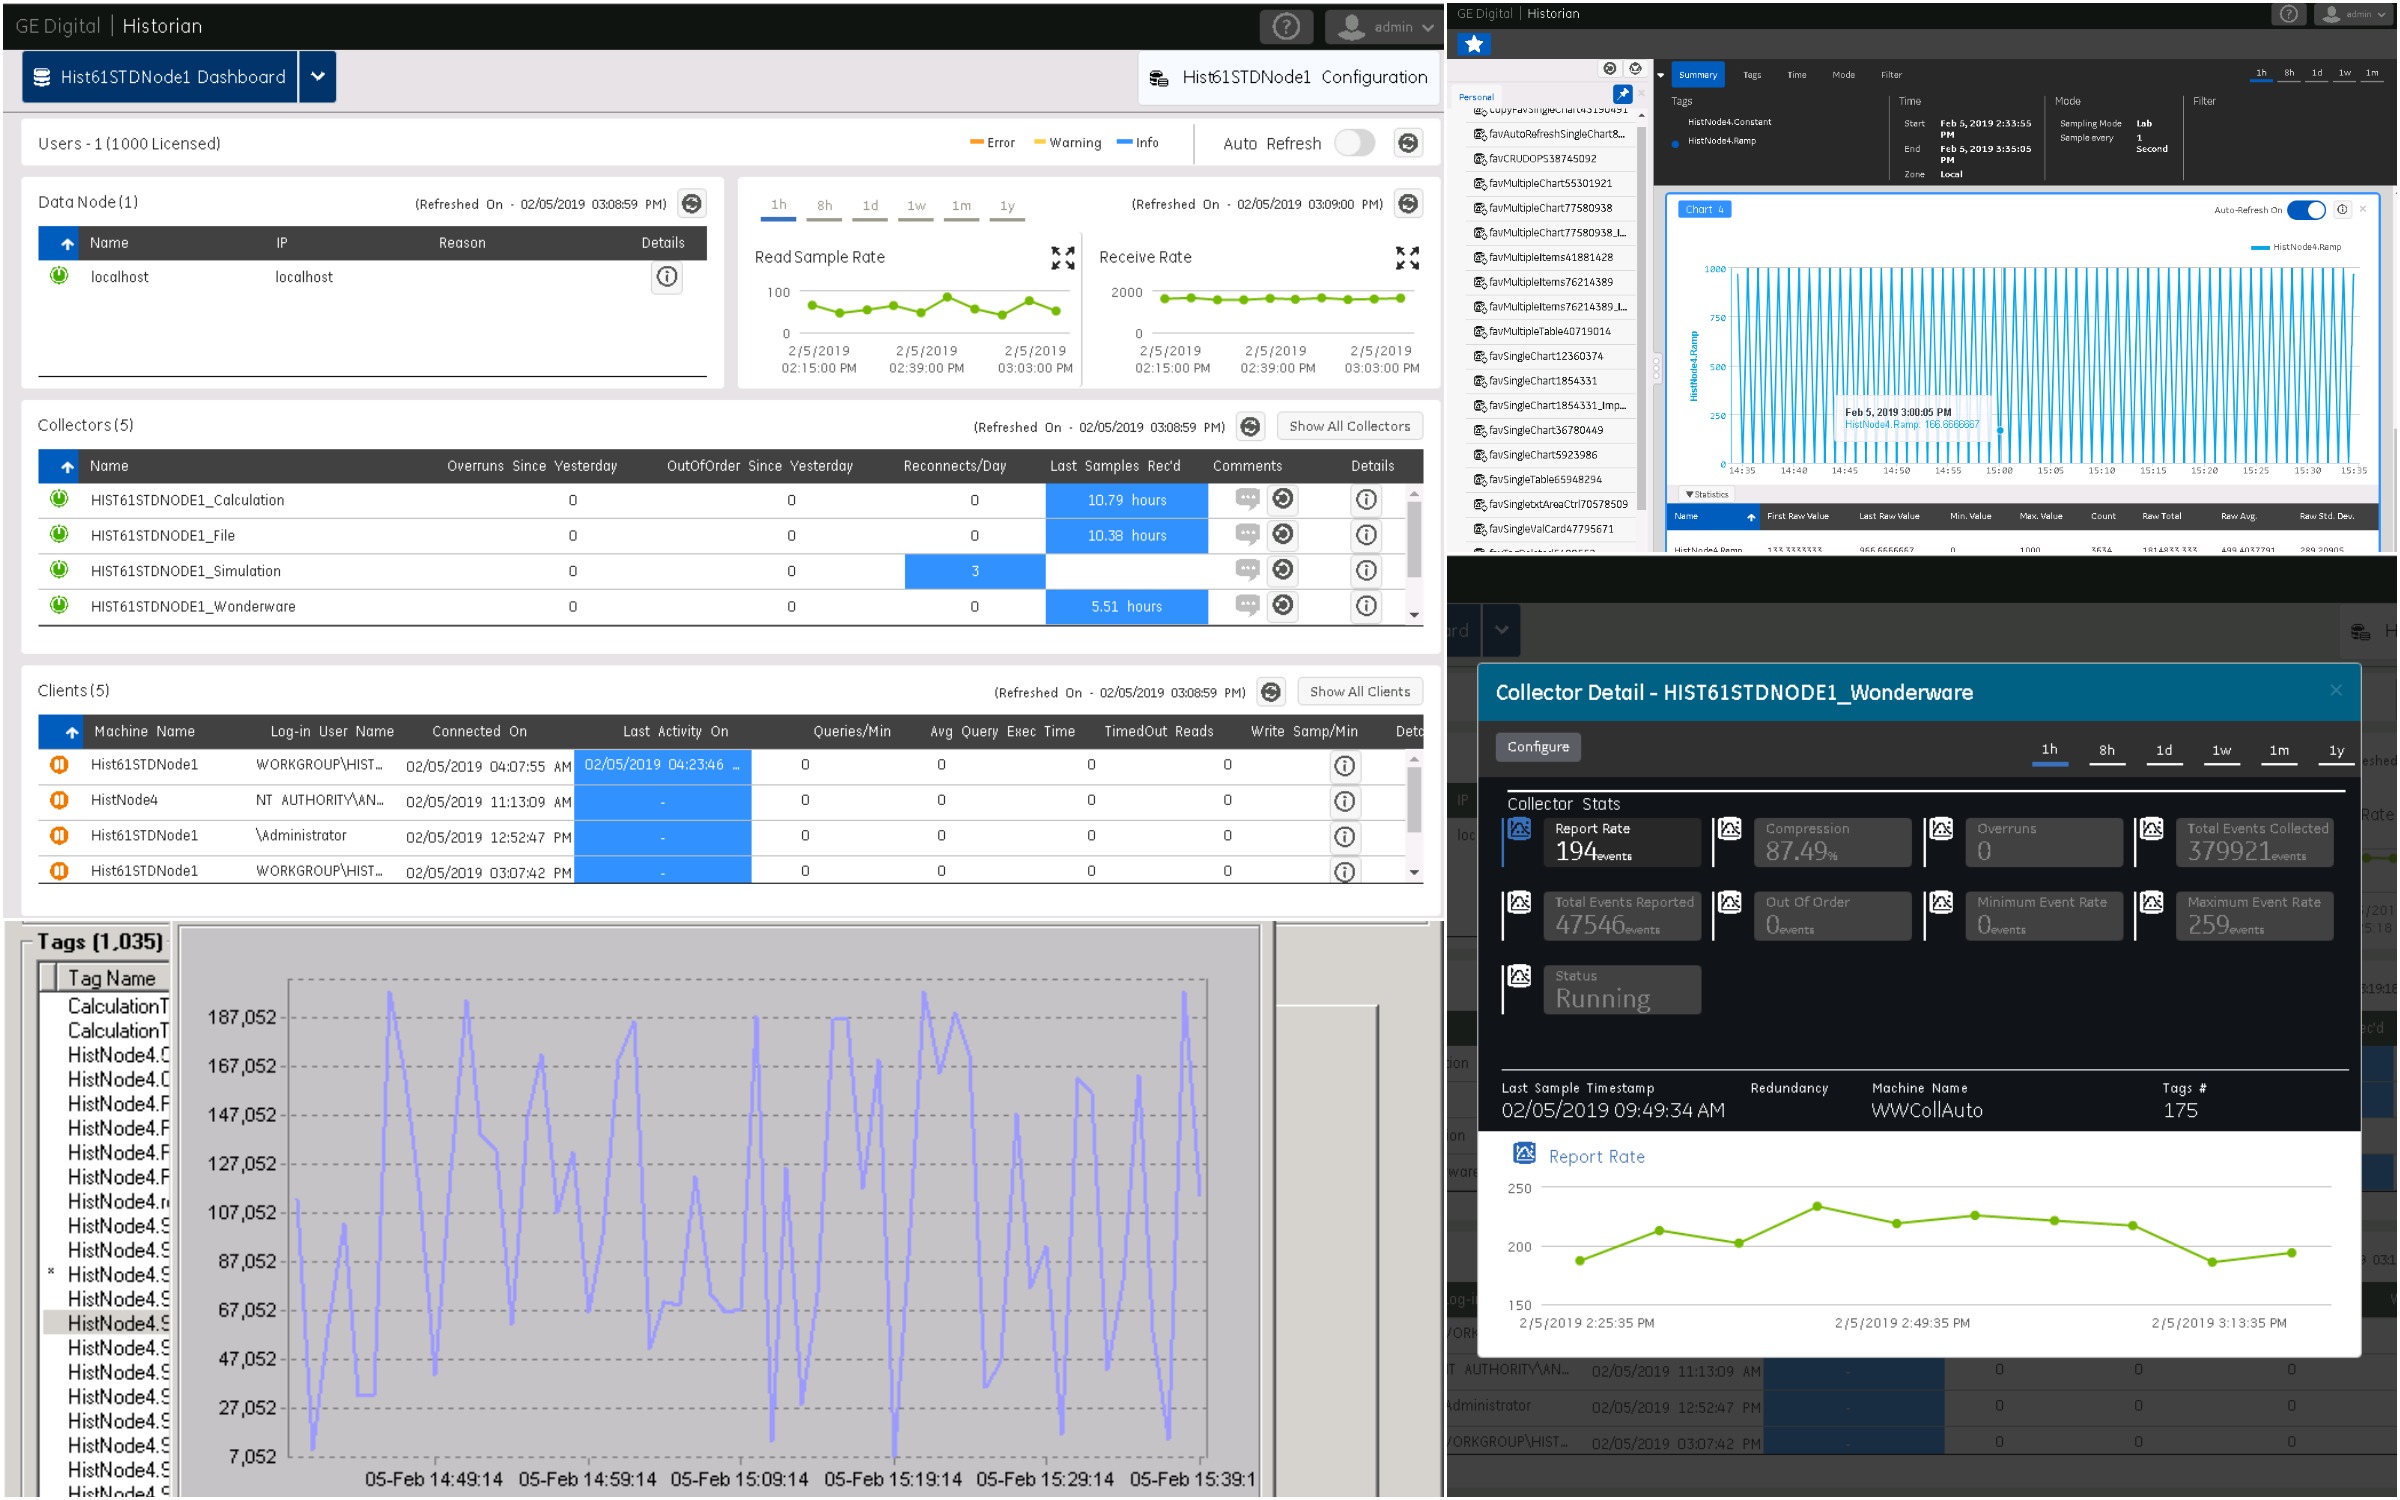Open the favorites star icon
Screen dimensions: 2400x1500
[x=1474, y=44]
